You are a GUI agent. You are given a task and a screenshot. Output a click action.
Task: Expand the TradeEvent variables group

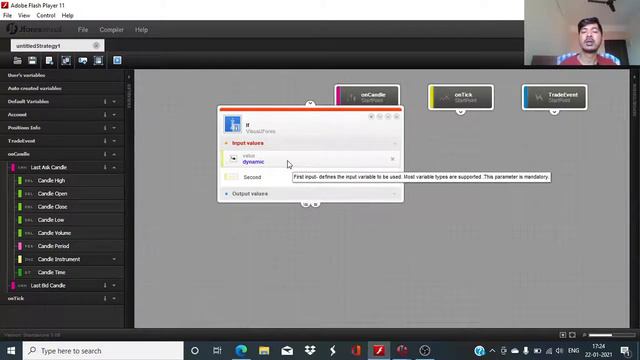click(114, 141)
